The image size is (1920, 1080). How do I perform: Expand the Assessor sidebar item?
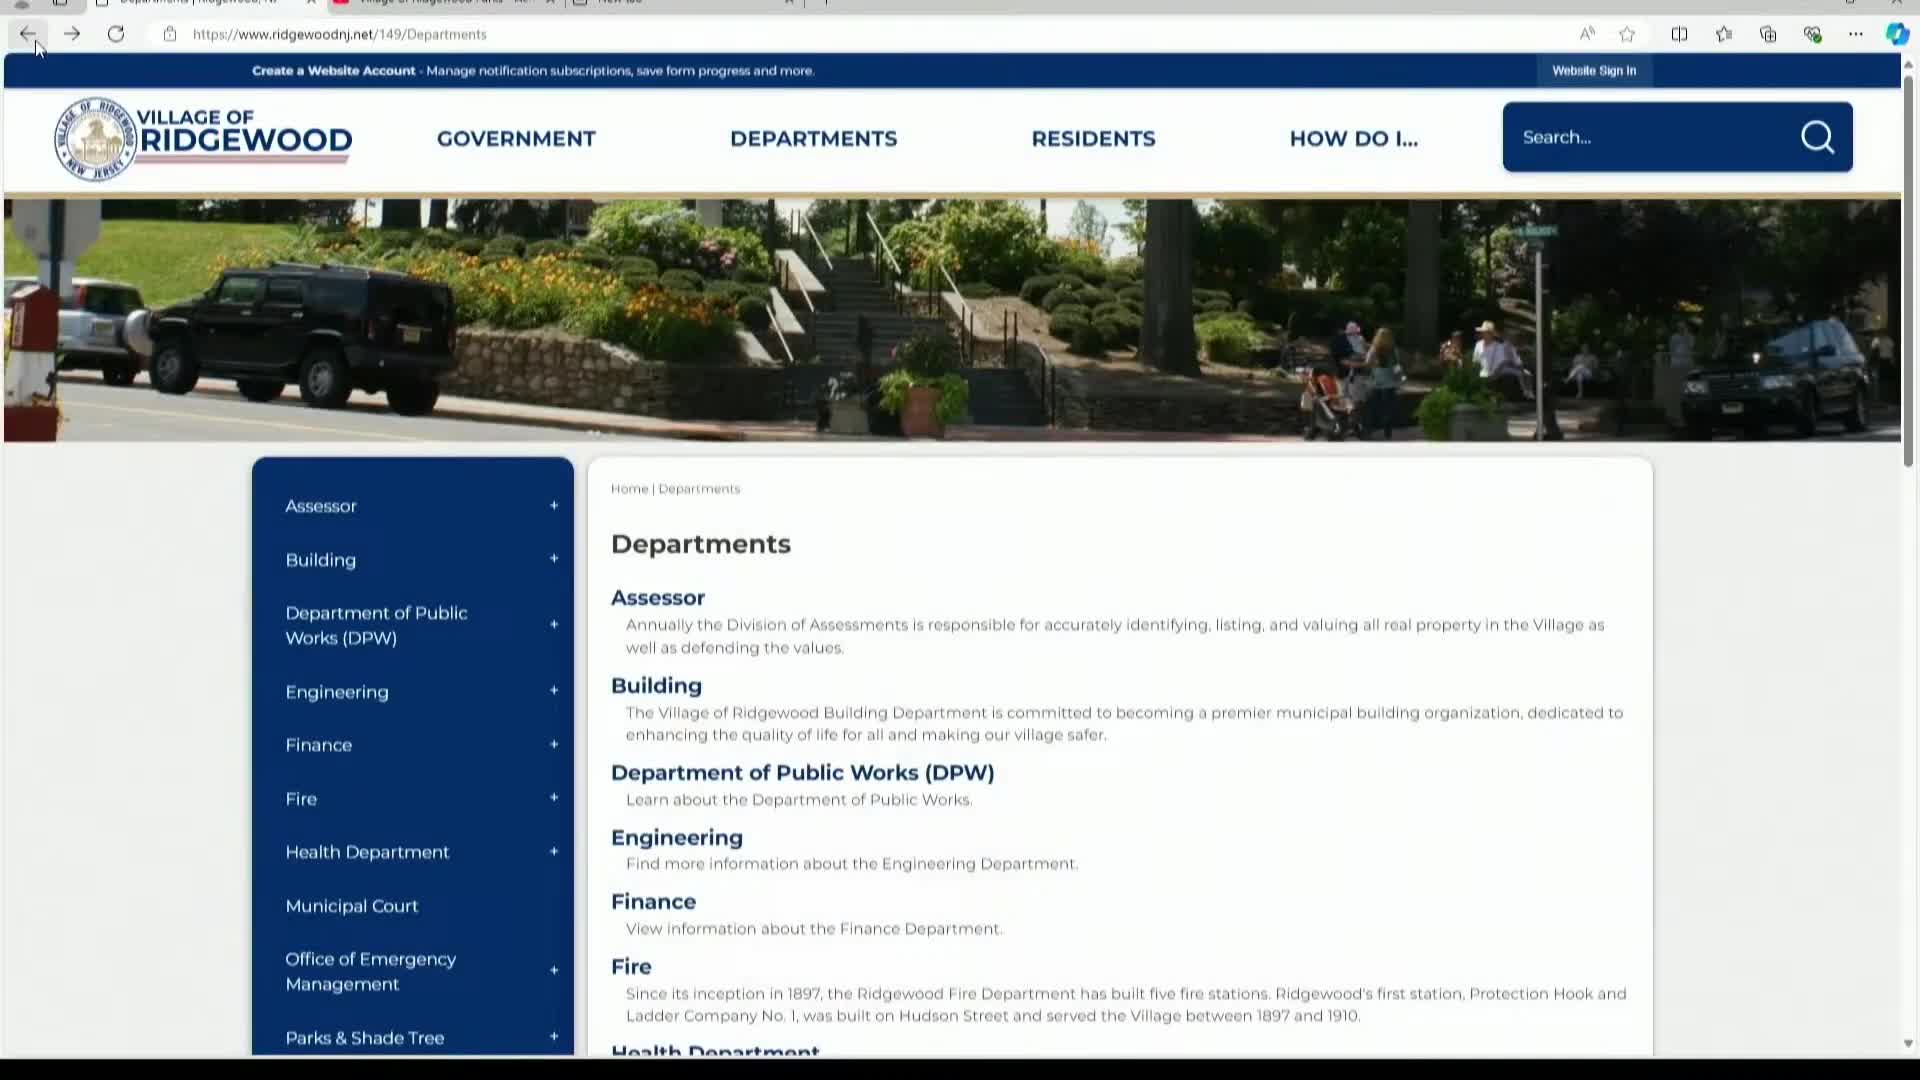[x=554, y=505]
